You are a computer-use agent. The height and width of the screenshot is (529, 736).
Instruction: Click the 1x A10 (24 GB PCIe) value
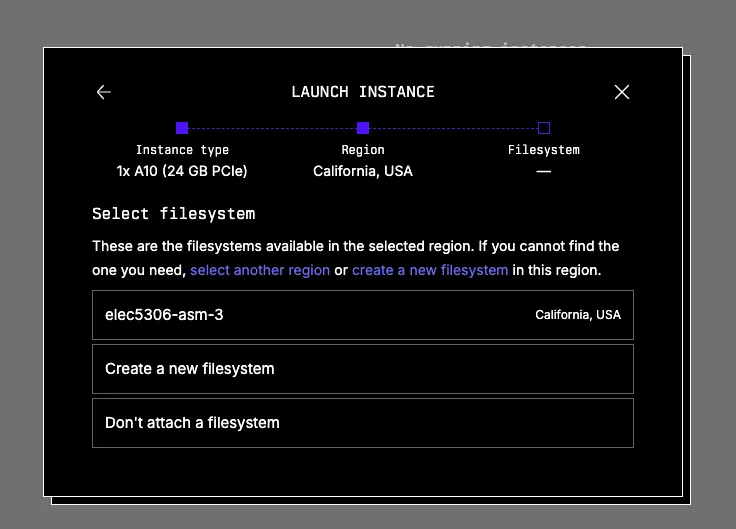pyautogui.click(x=182, y=171)
